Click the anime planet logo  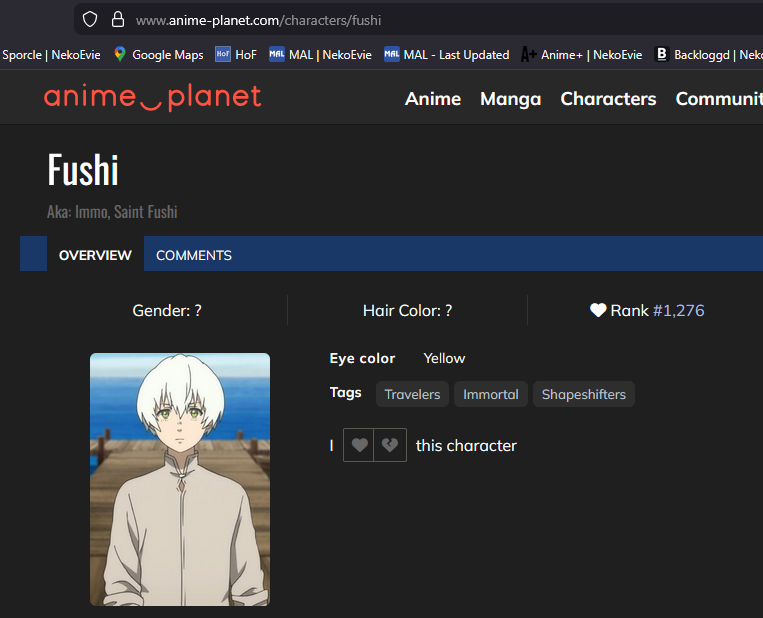coord(152,97)
